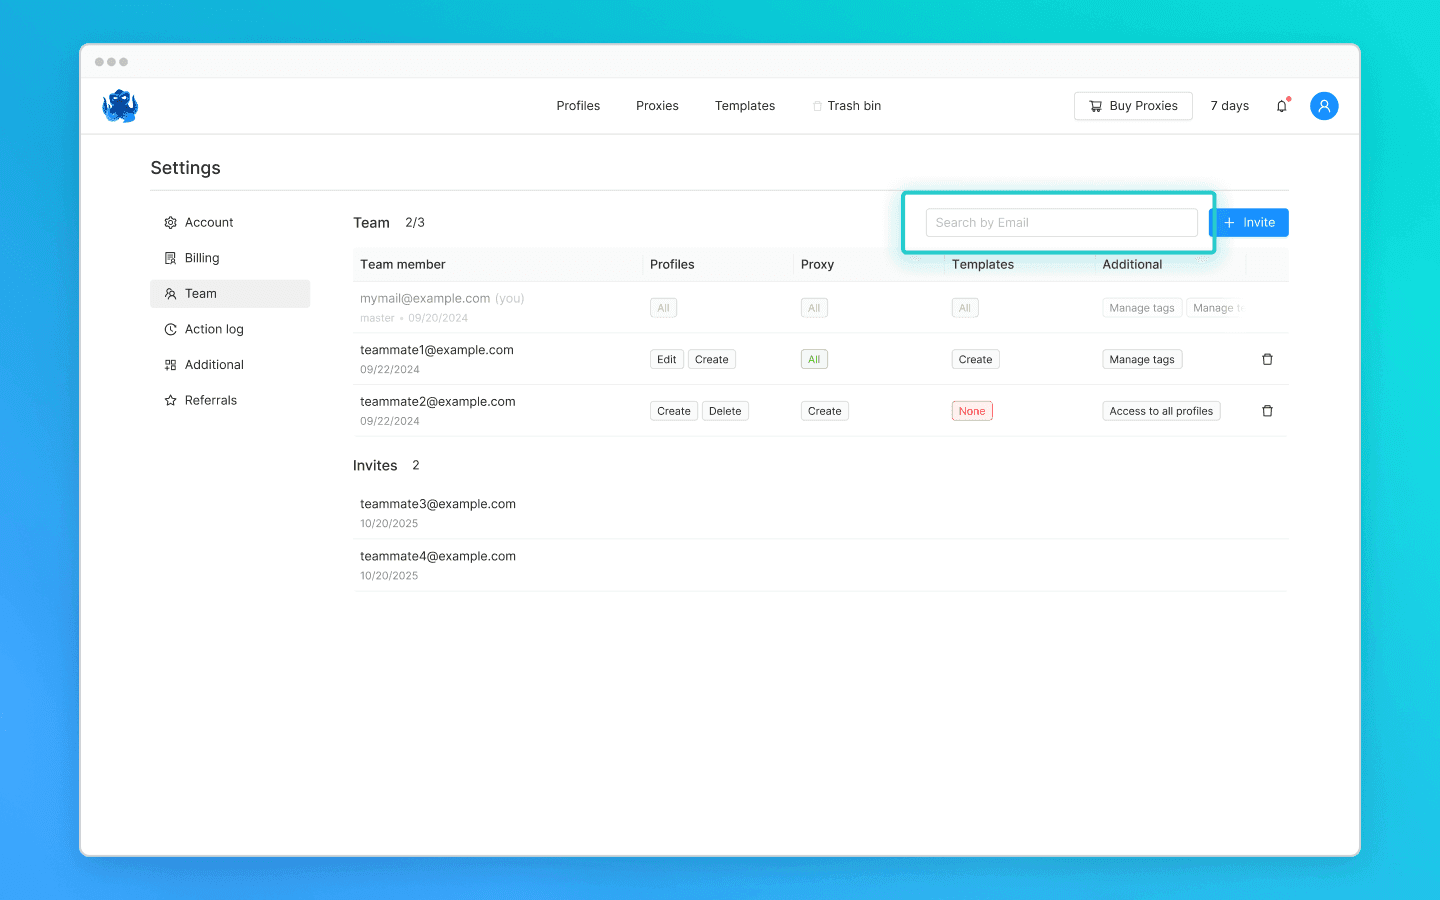Screen dimensions: 1440x900
Task: Click the Invites heading
Action: point(375,466)
